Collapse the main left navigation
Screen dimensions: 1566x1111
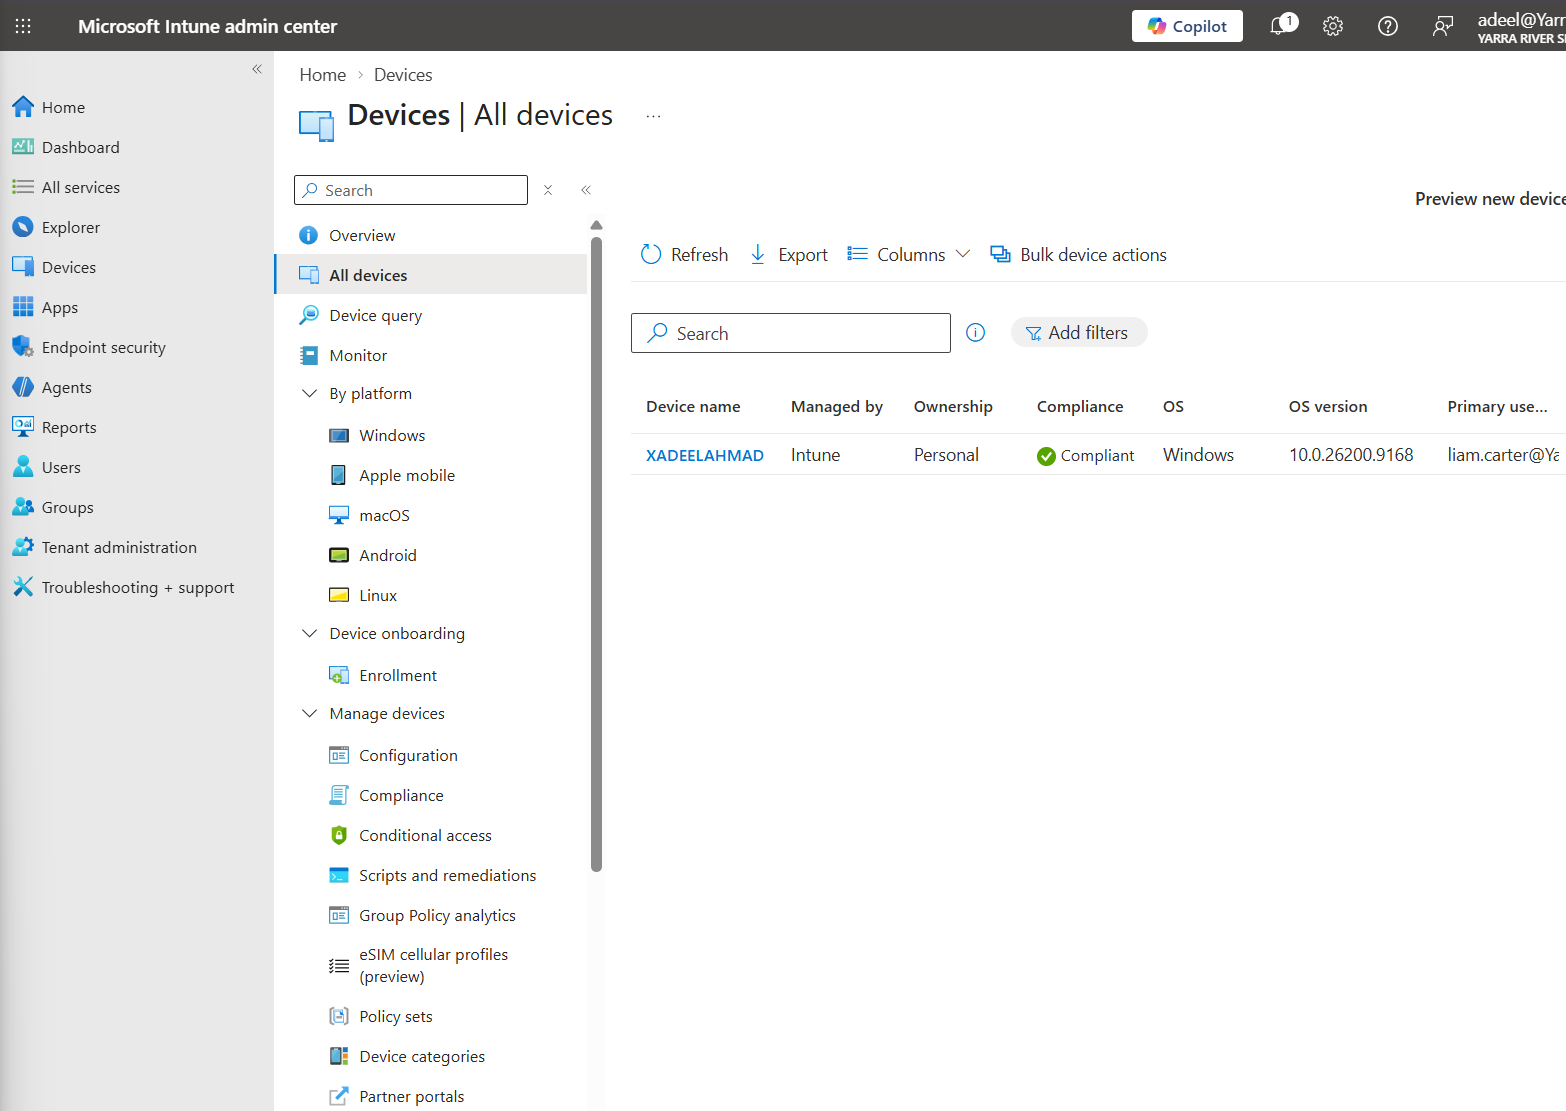point(257,69)
